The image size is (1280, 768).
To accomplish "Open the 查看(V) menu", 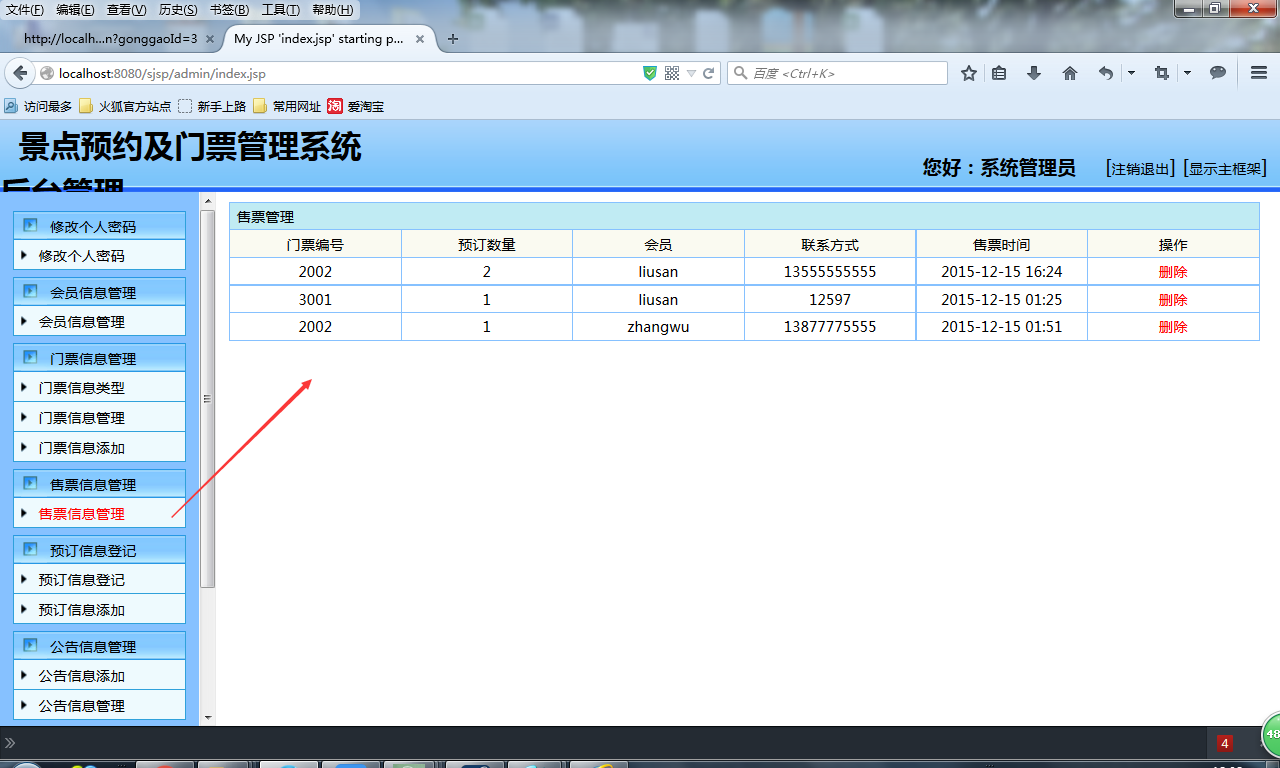I will point(127,9).
